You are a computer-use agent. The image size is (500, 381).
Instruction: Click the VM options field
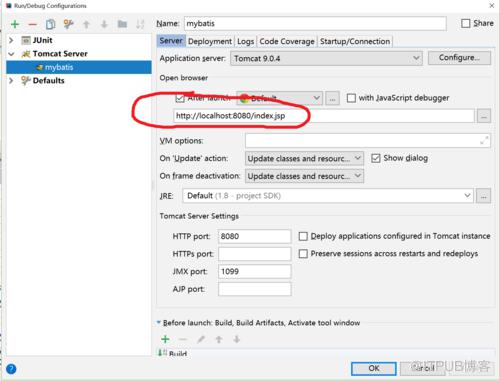click(x=368, y=141)
